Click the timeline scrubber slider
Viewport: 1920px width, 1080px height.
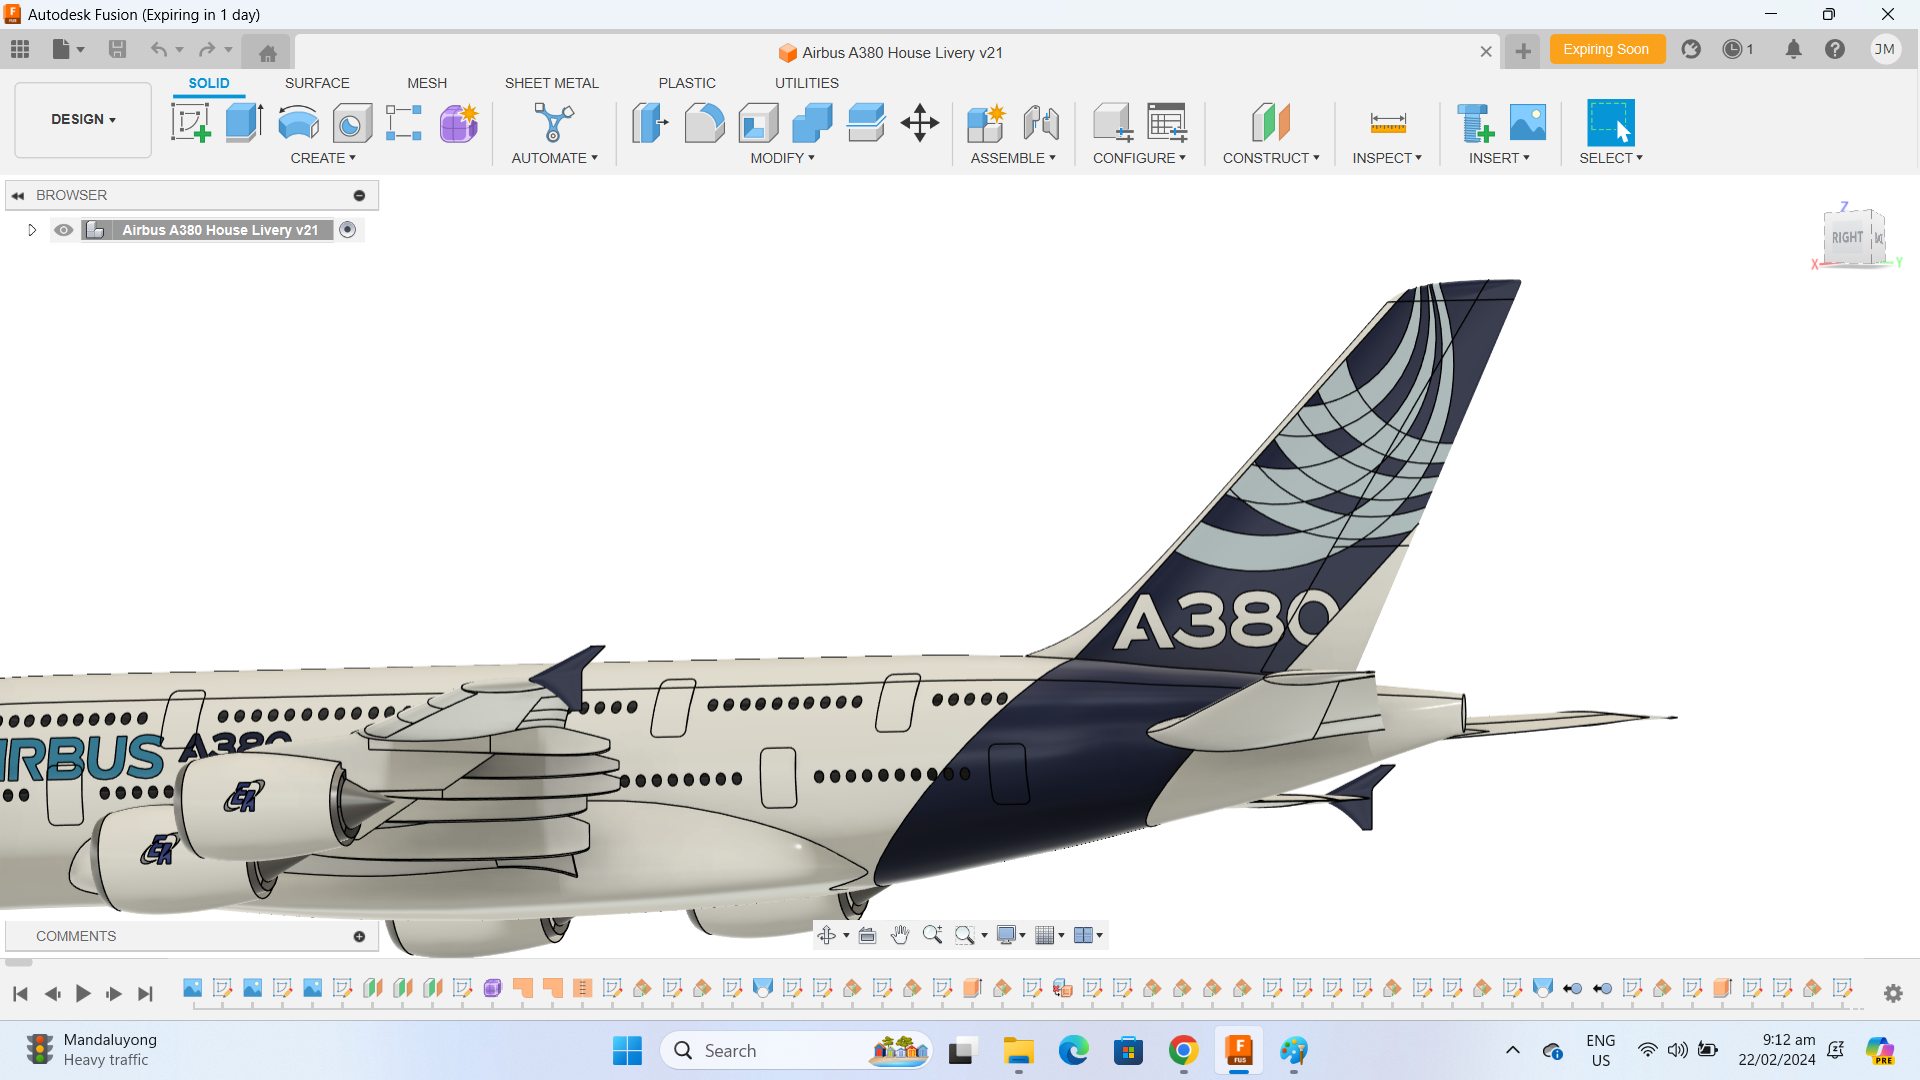(17, 962)
